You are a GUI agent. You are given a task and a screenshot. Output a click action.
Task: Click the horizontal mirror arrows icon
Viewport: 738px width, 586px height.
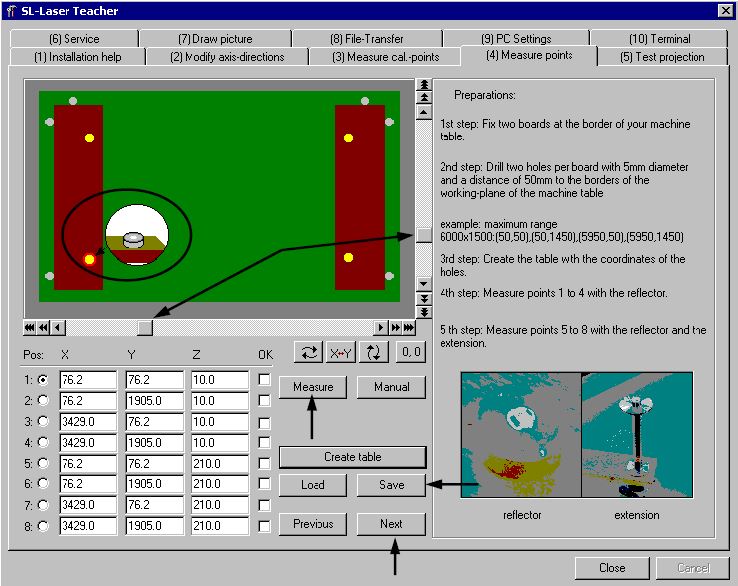pos(308,352)
